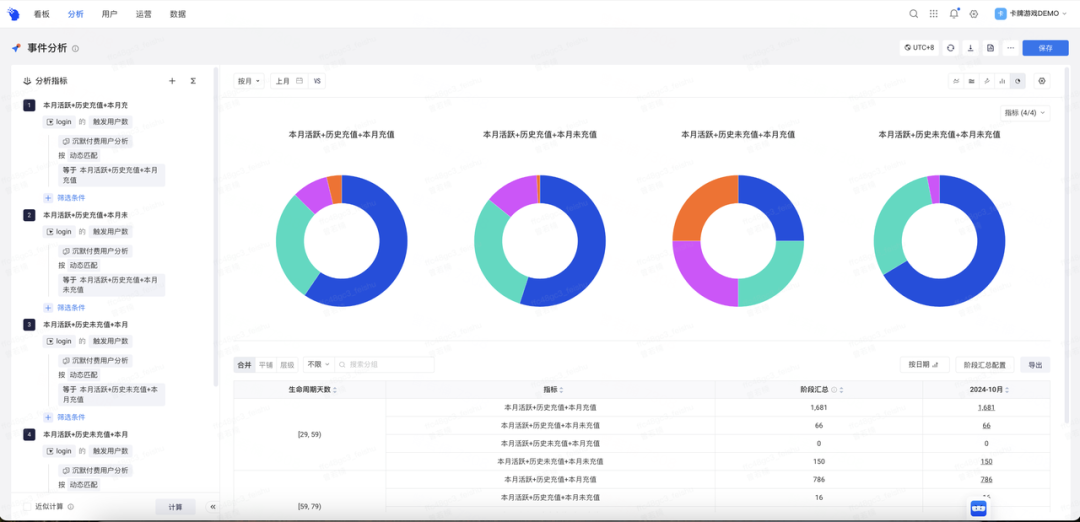
Task: Open 按日期 sort order control
Action: pyautogui.click(x=924, y=365)
